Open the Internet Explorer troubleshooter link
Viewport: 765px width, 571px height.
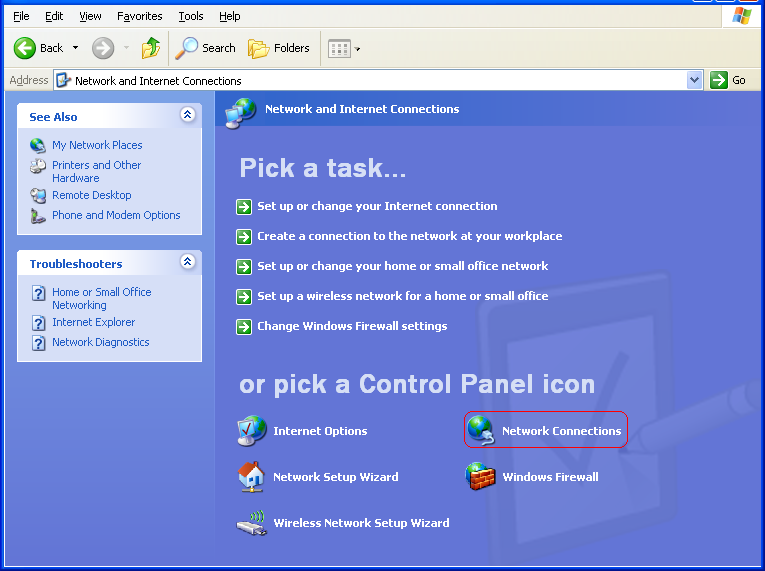[94, 322]
